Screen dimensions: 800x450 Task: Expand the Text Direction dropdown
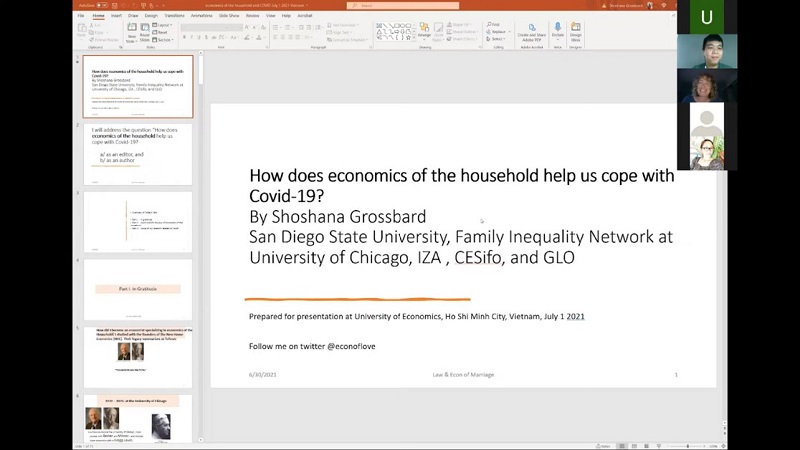tap(343, 25)
